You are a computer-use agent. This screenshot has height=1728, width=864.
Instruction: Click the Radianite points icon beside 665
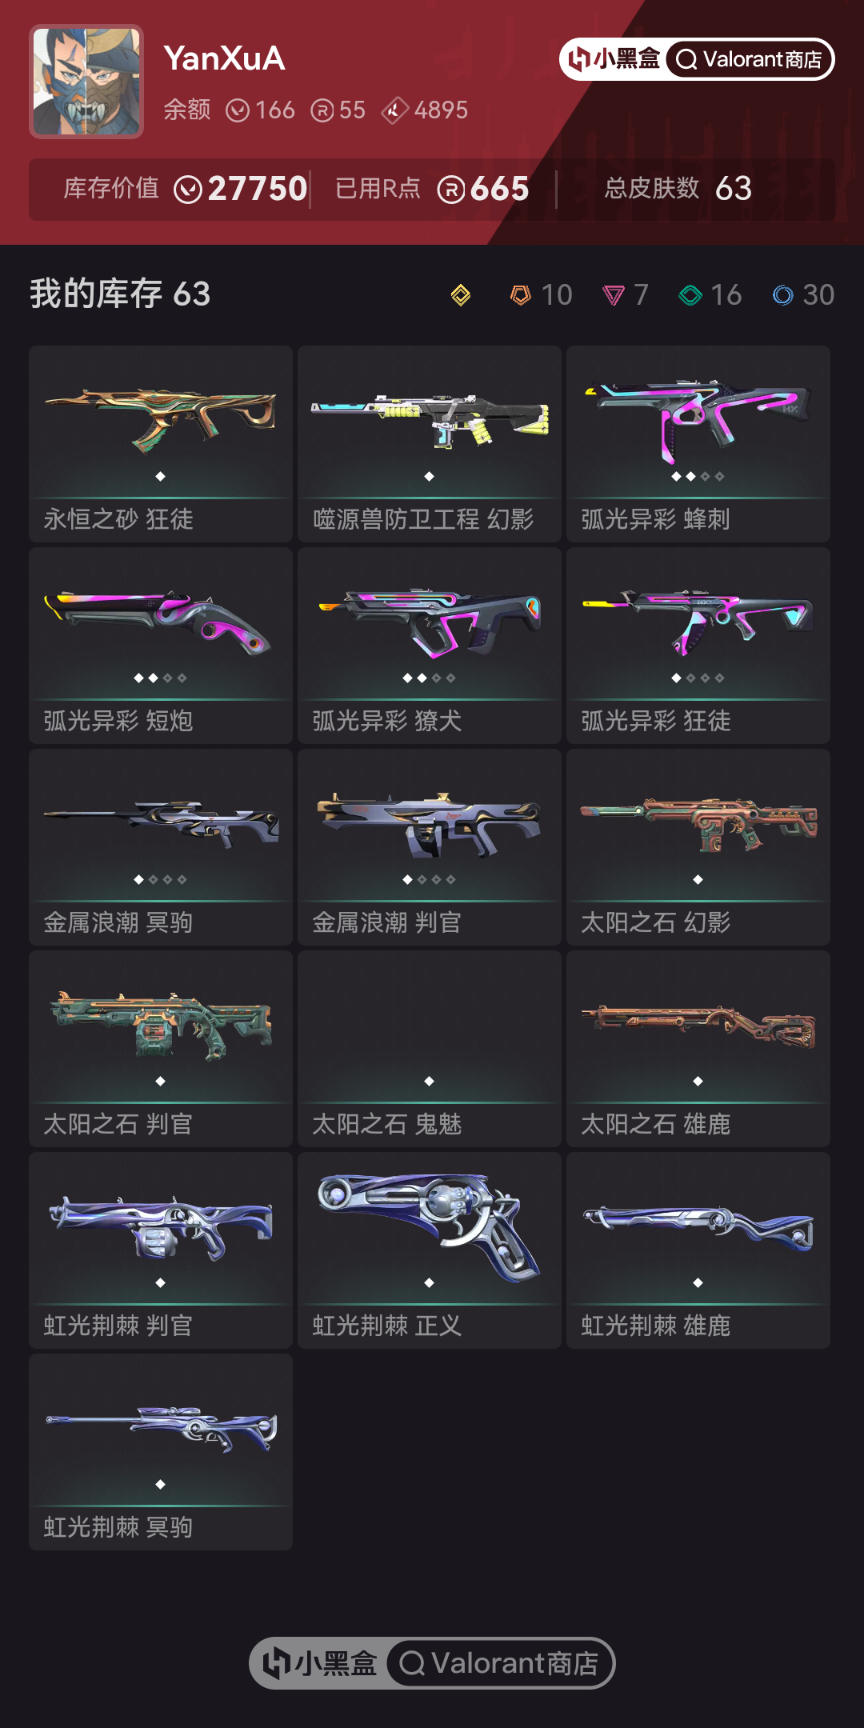click(451, 189)
